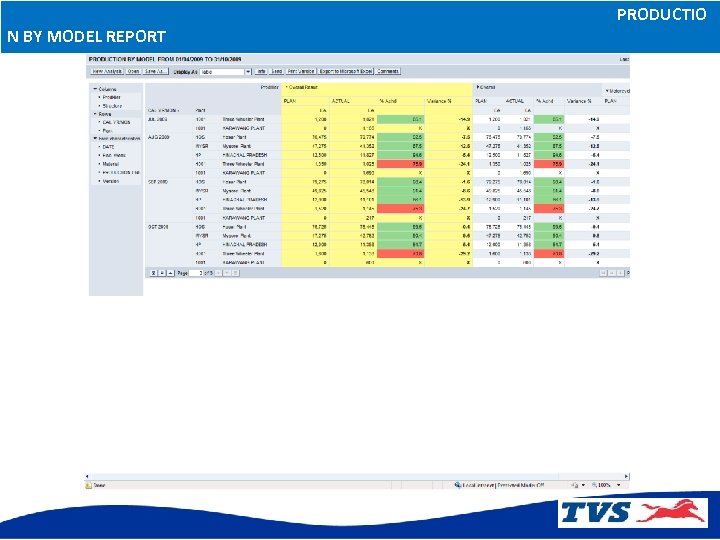Click red 75.9 cell under Overall Result
The image size is (720, 540).
click(x=400, y=164)
